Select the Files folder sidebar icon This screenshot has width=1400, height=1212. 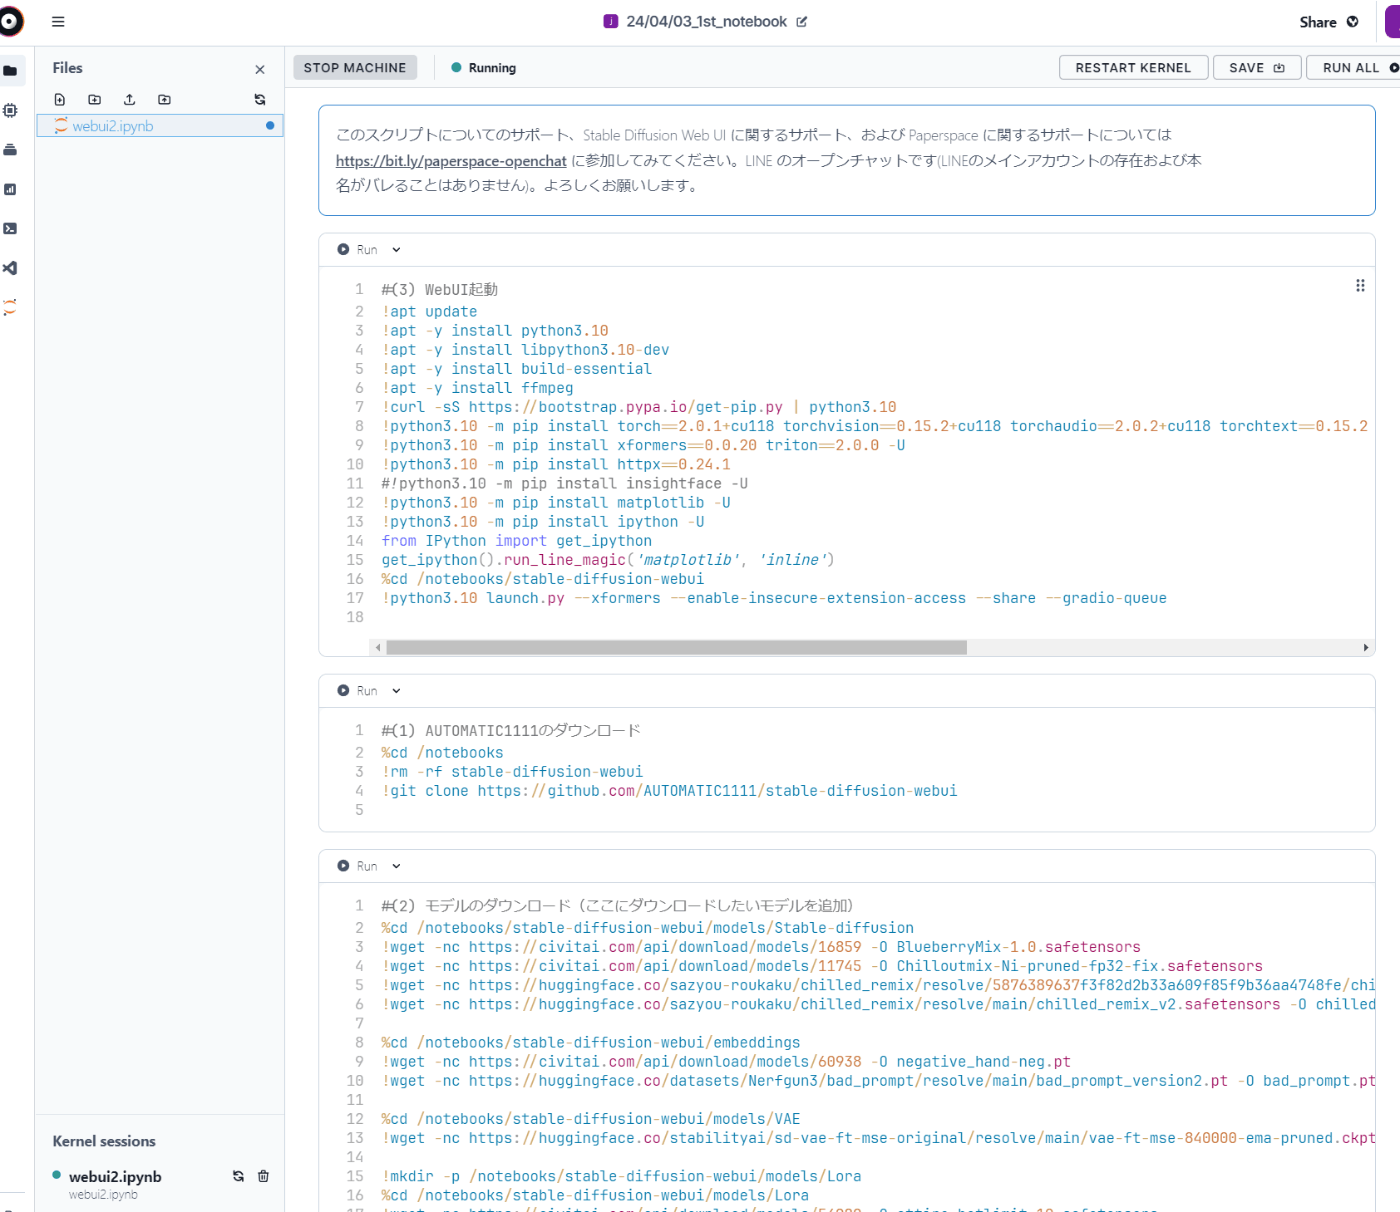[10, 71]
